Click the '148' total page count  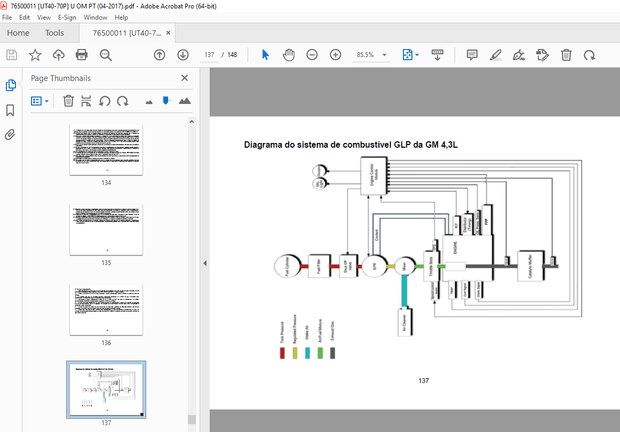(232, 55)
